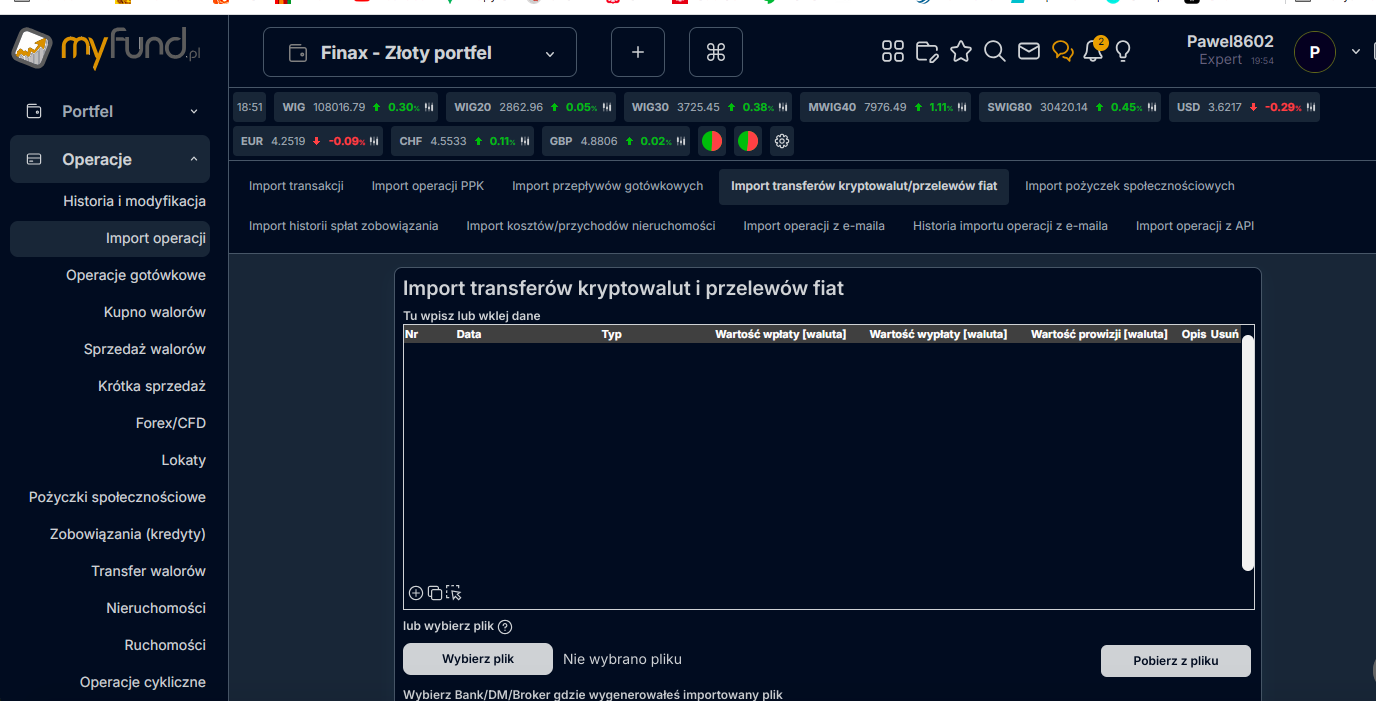Open the mail envelope icon
The width and height of the screenshot is (1376, 701).
pos(1029,52)
